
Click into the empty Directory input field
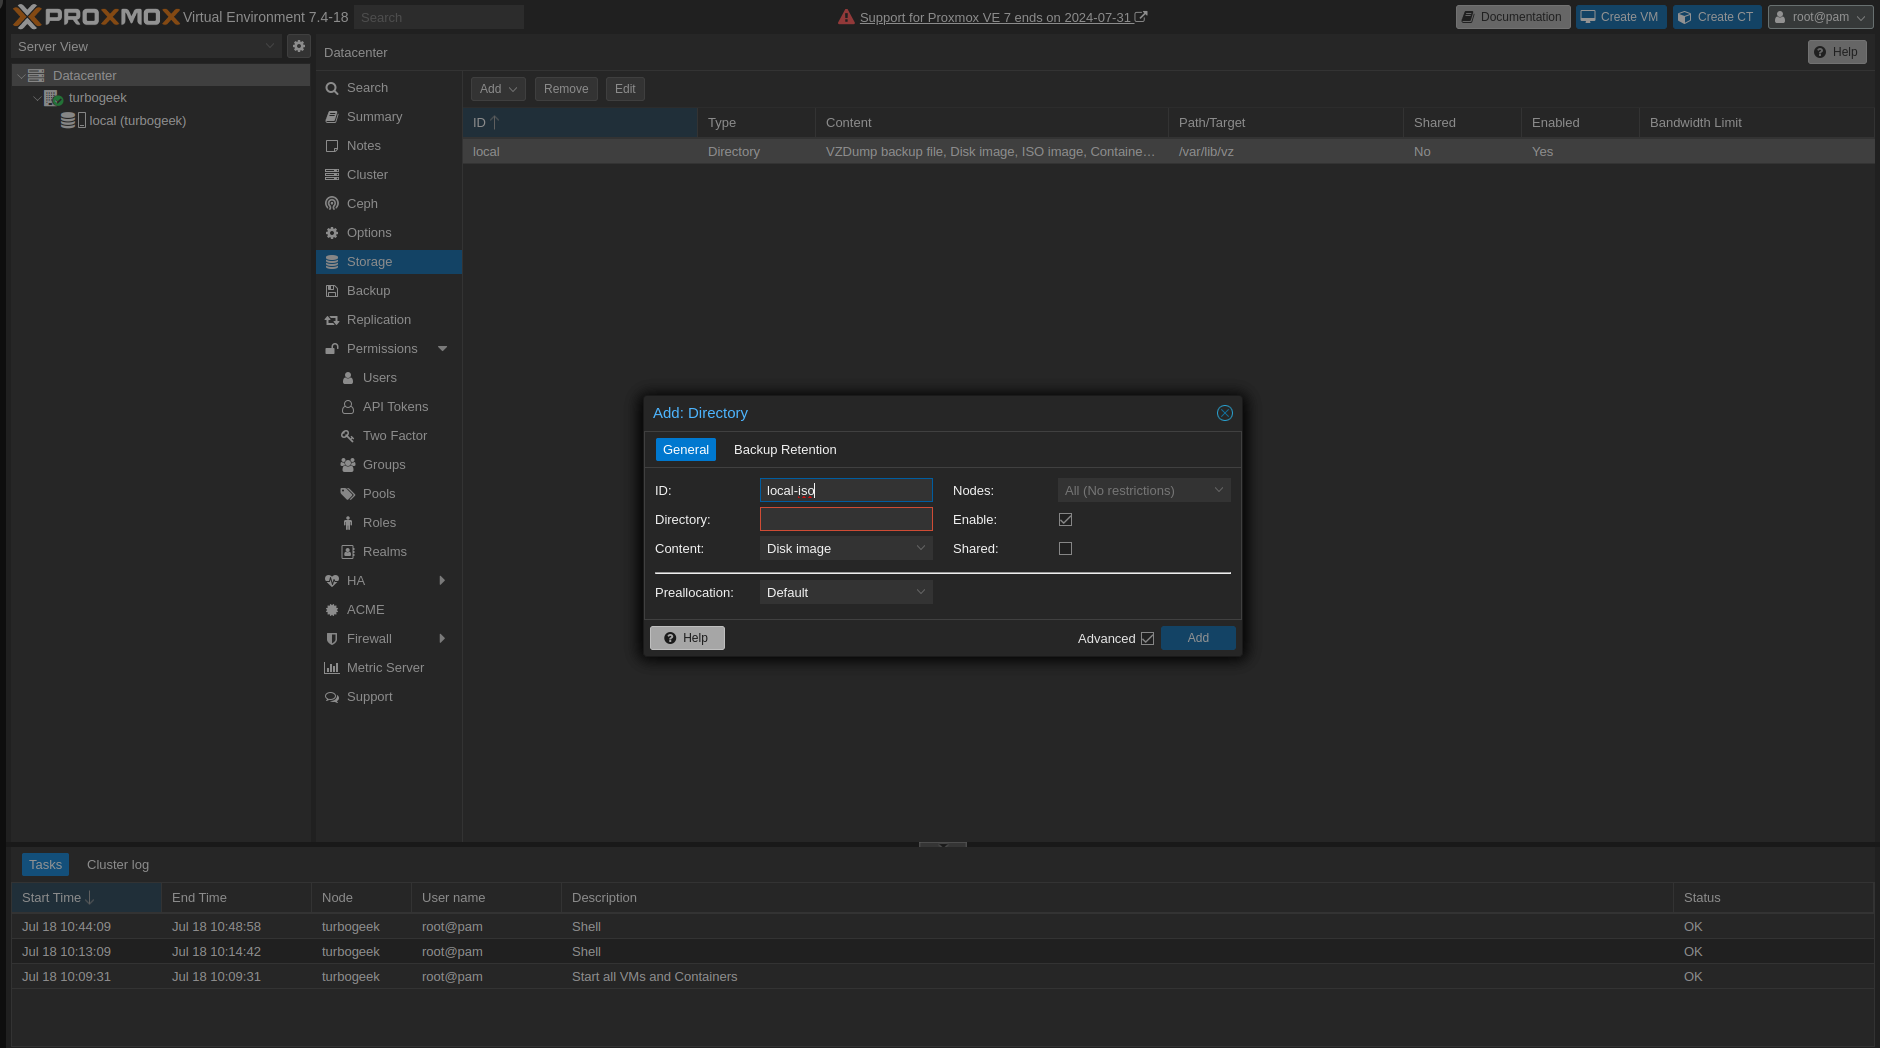point(845,520)
